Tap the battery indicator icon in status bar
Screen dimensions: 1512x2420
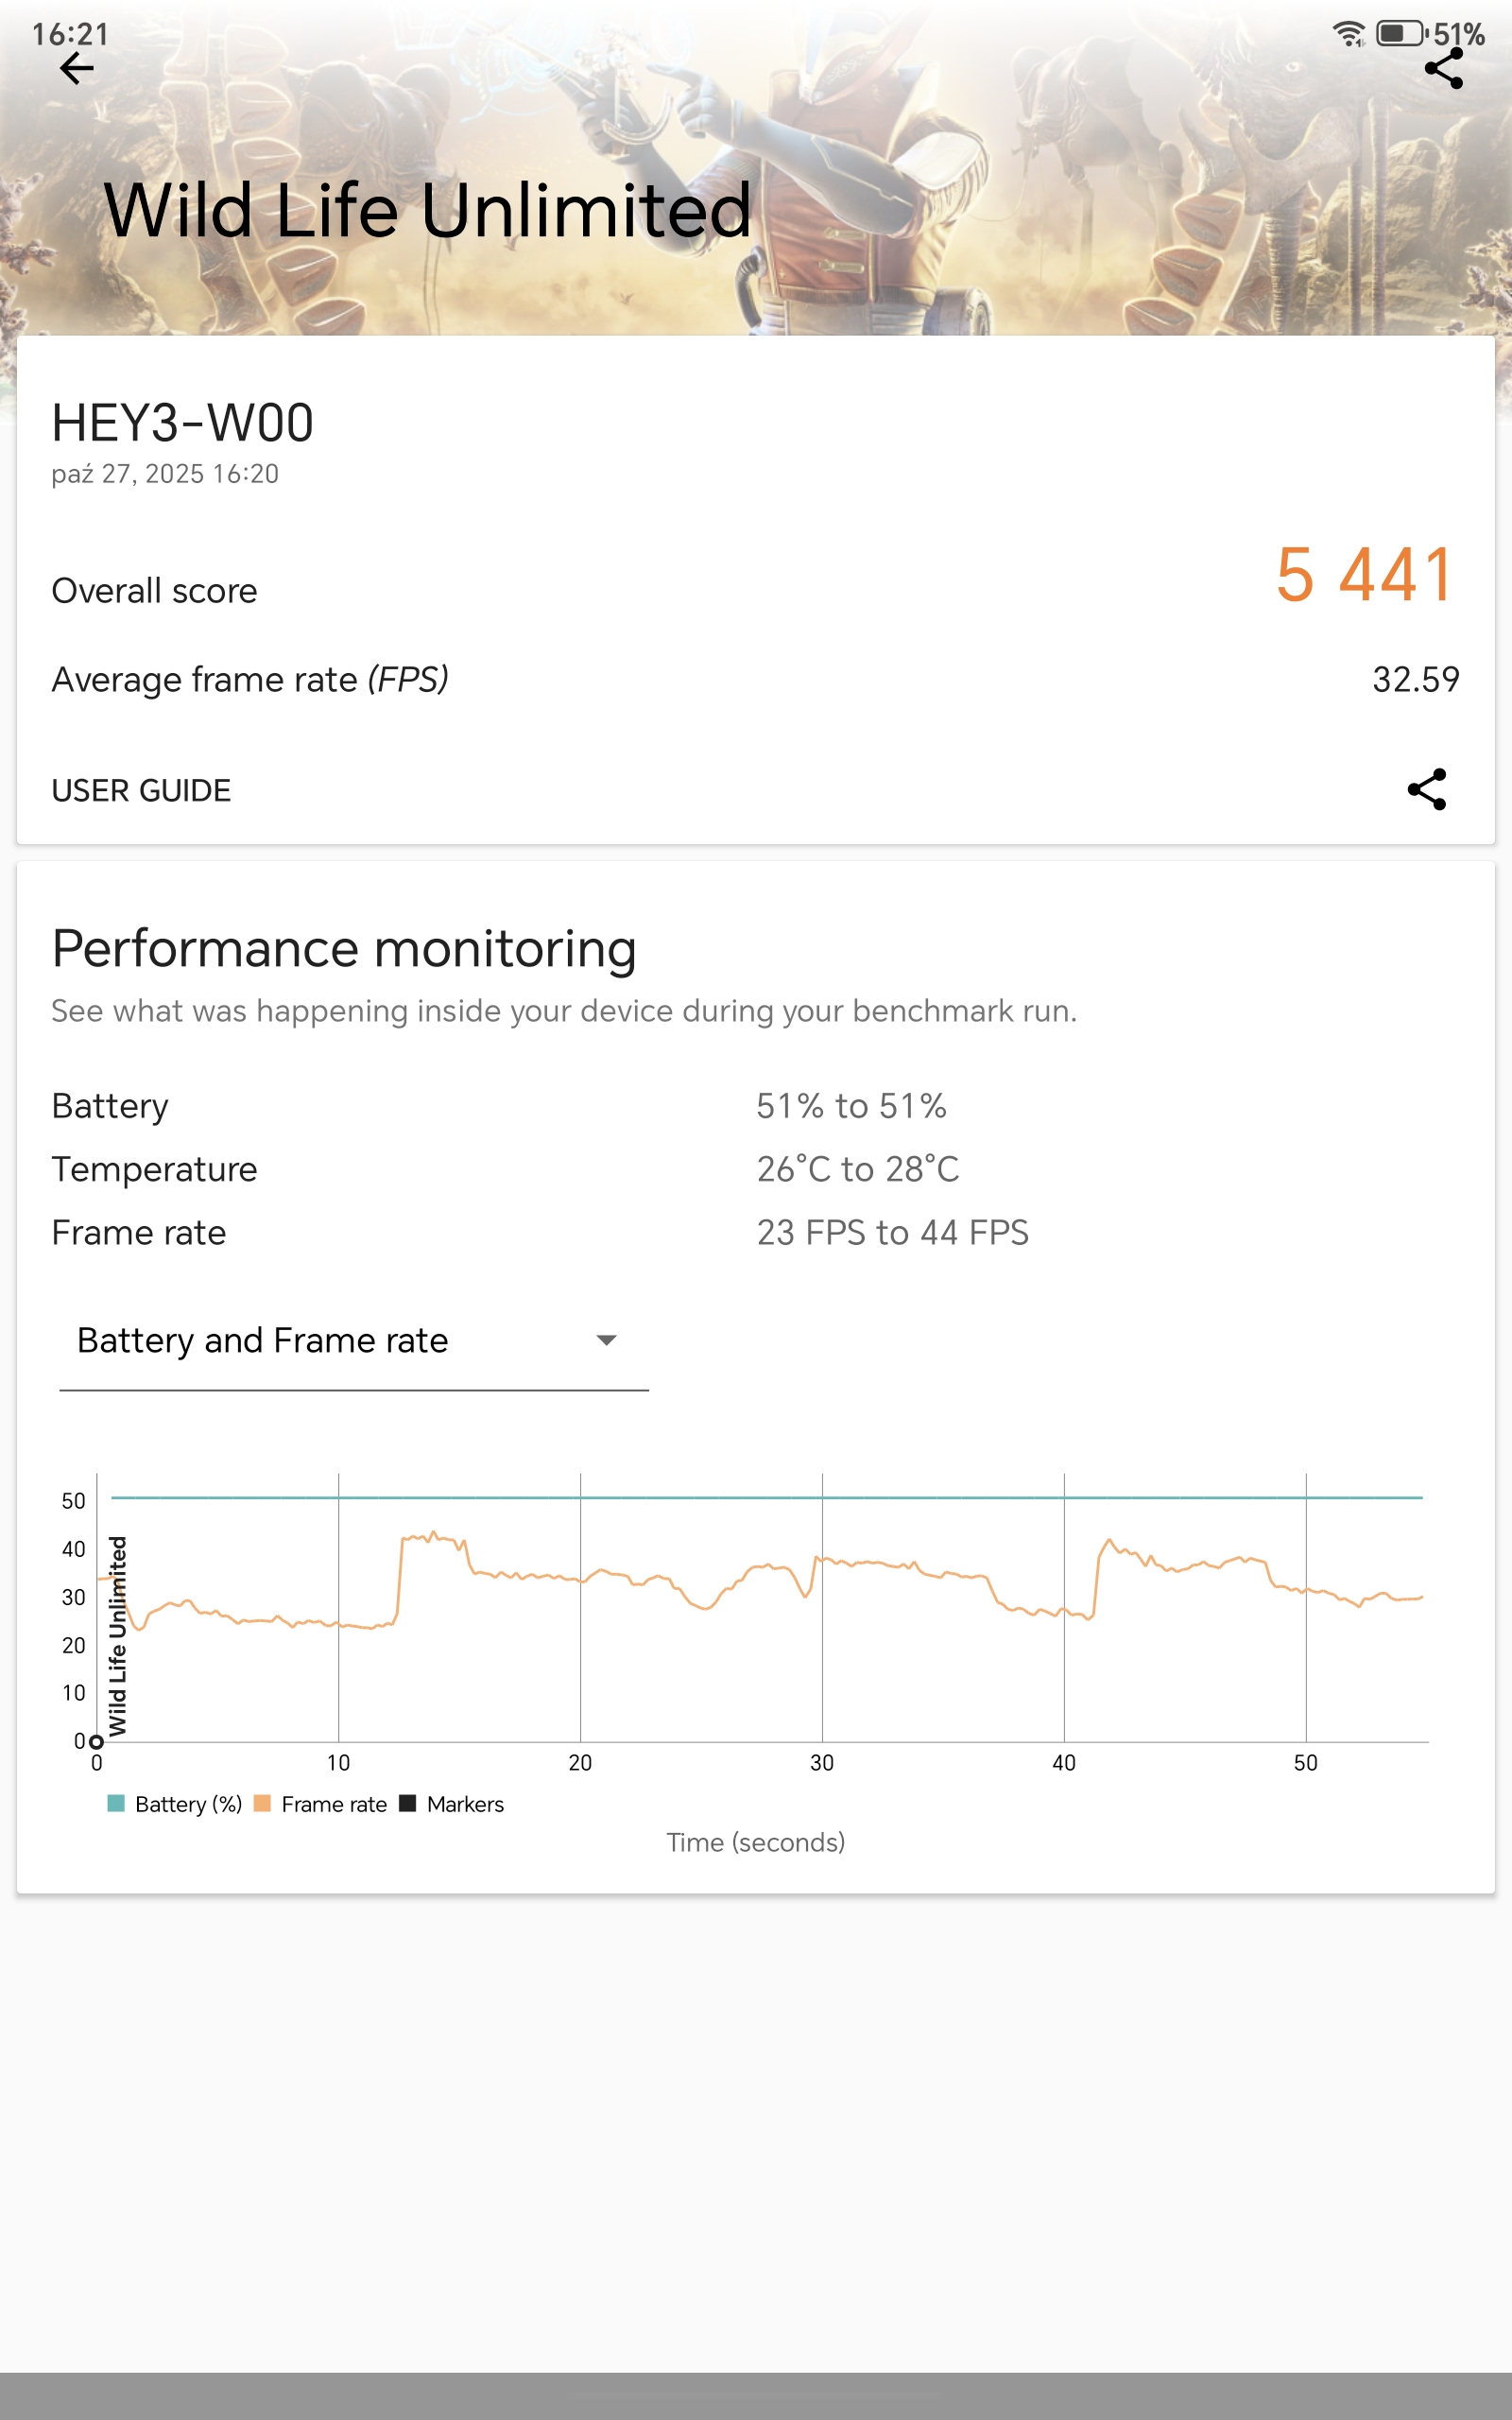pyautogui.click(x=1400, y=34)
